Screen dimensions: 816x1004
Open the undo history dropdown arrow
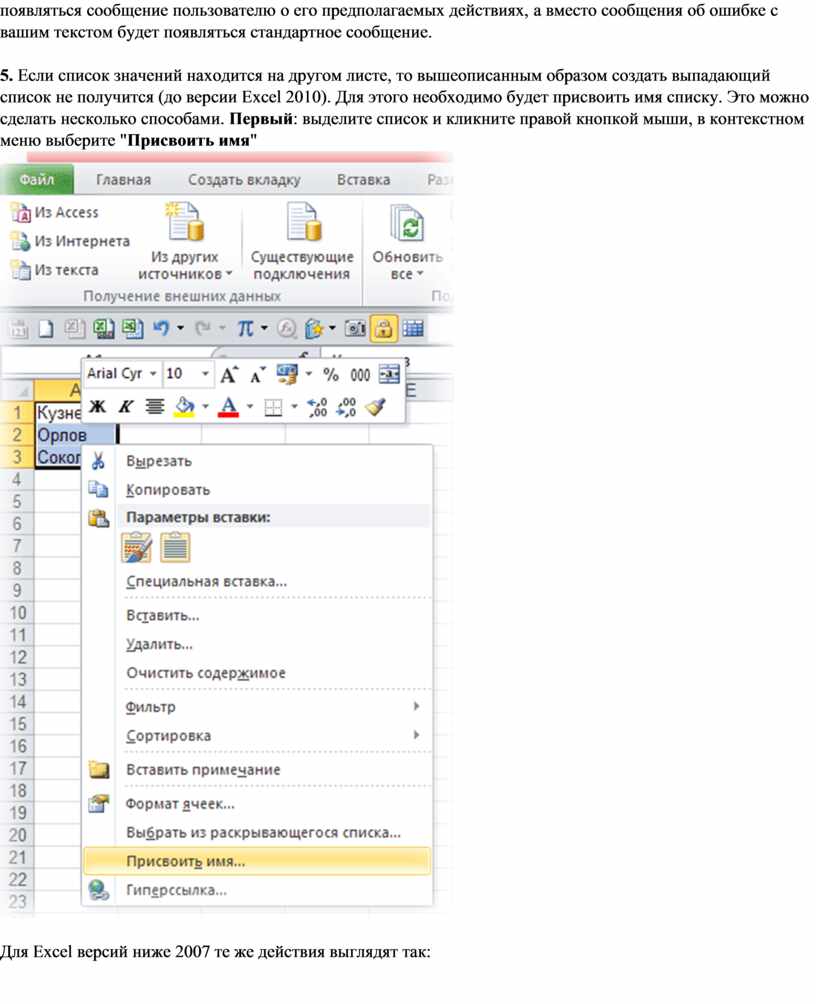tap(181, 329)
